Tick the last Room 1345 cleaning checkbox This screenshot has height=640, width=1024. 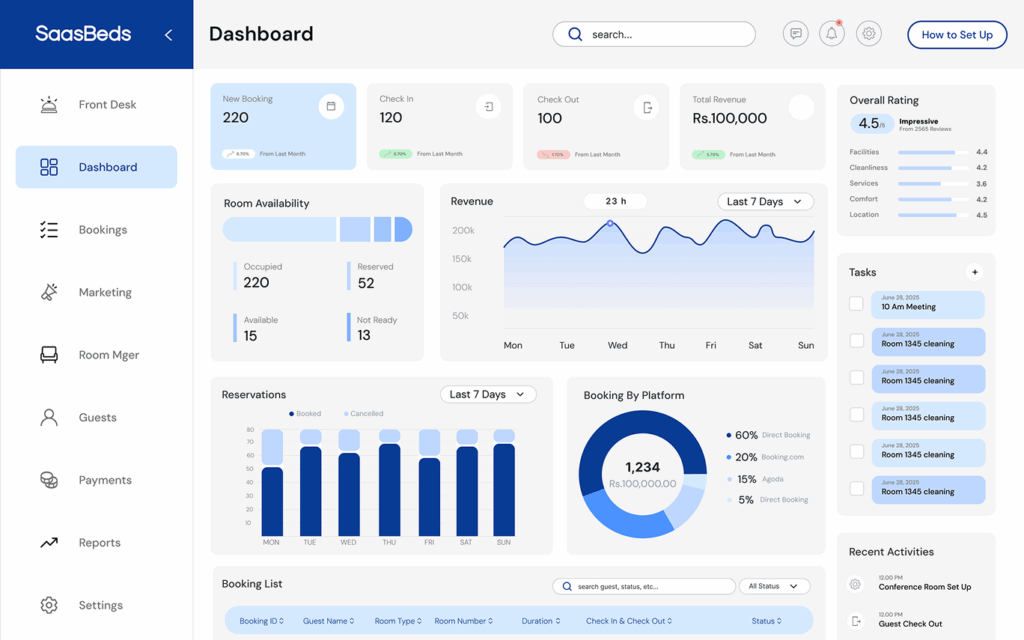tap(856, 489)
